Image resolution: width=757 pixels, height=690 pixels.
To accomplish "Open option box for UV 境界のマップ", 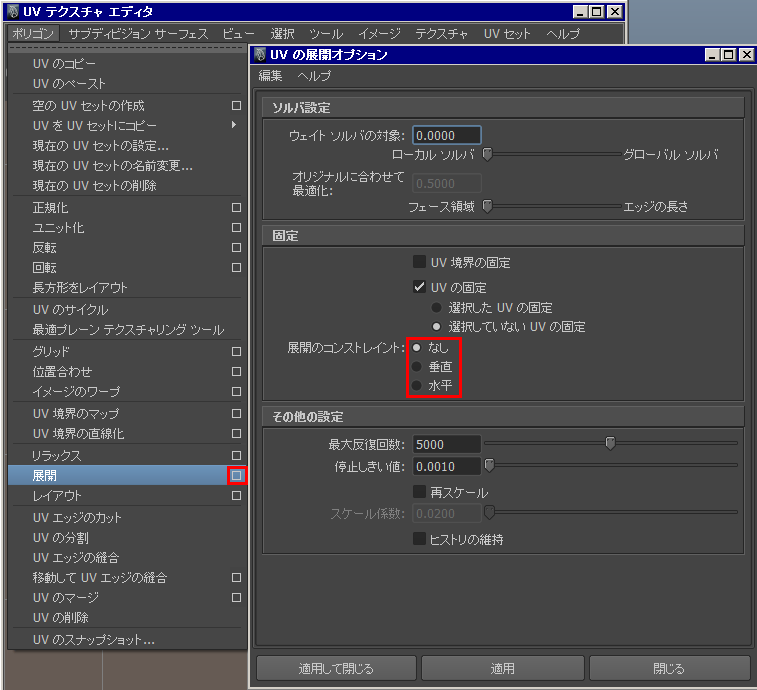I will pos(236,414).
